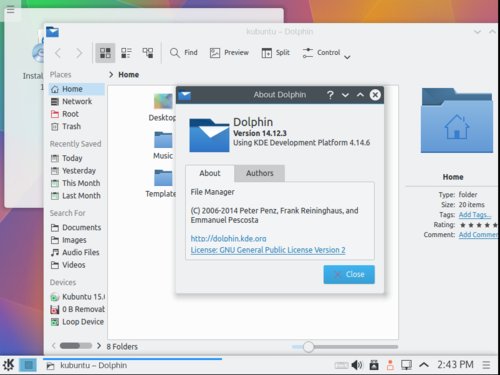This screenshot has width=500, height=375.
Task: Switch to Compact view mode
Action: pyautogui.click(x=126, y=53)
